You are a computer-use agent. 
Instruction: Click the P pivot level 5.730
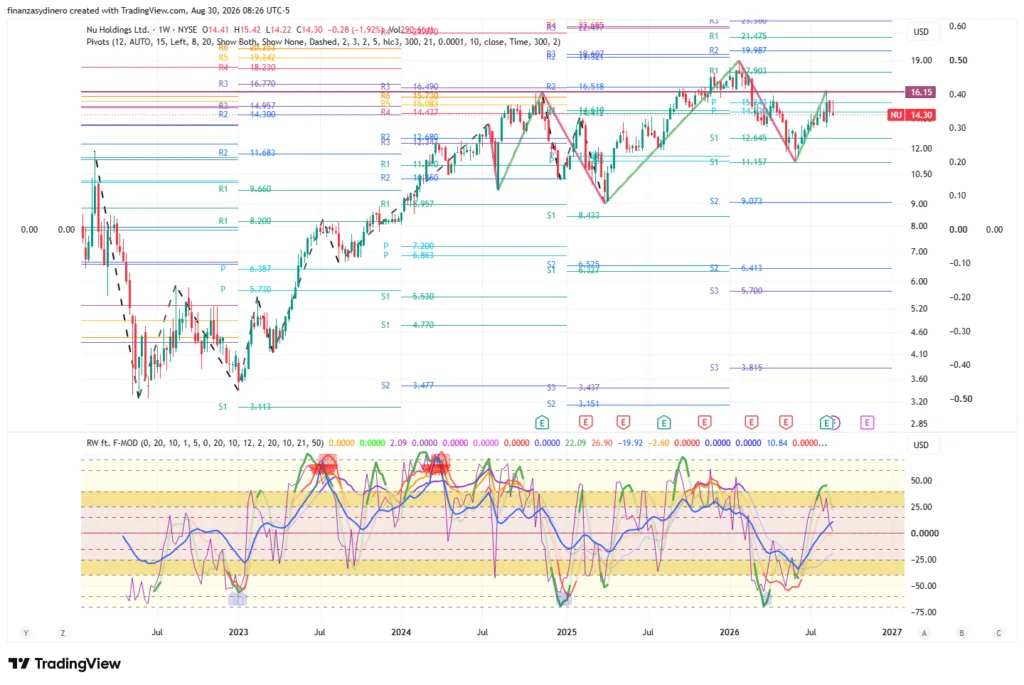pos(261,289)
